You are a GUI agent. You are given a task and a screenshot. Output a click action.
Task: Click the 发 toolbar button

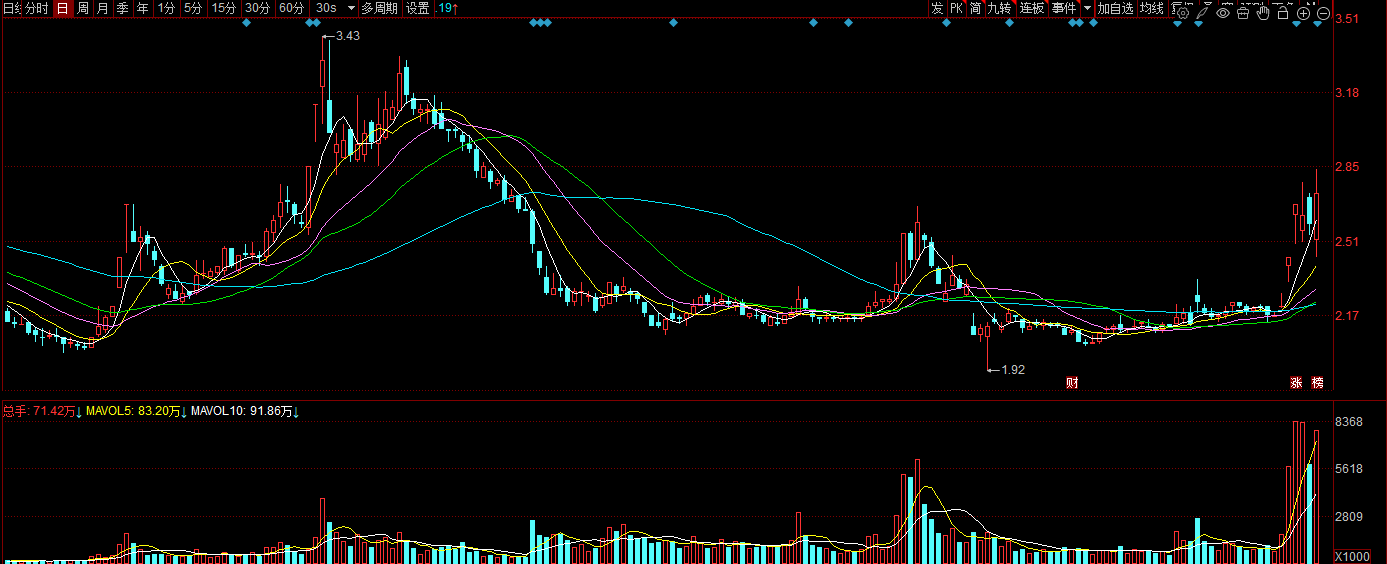point(937,8)
